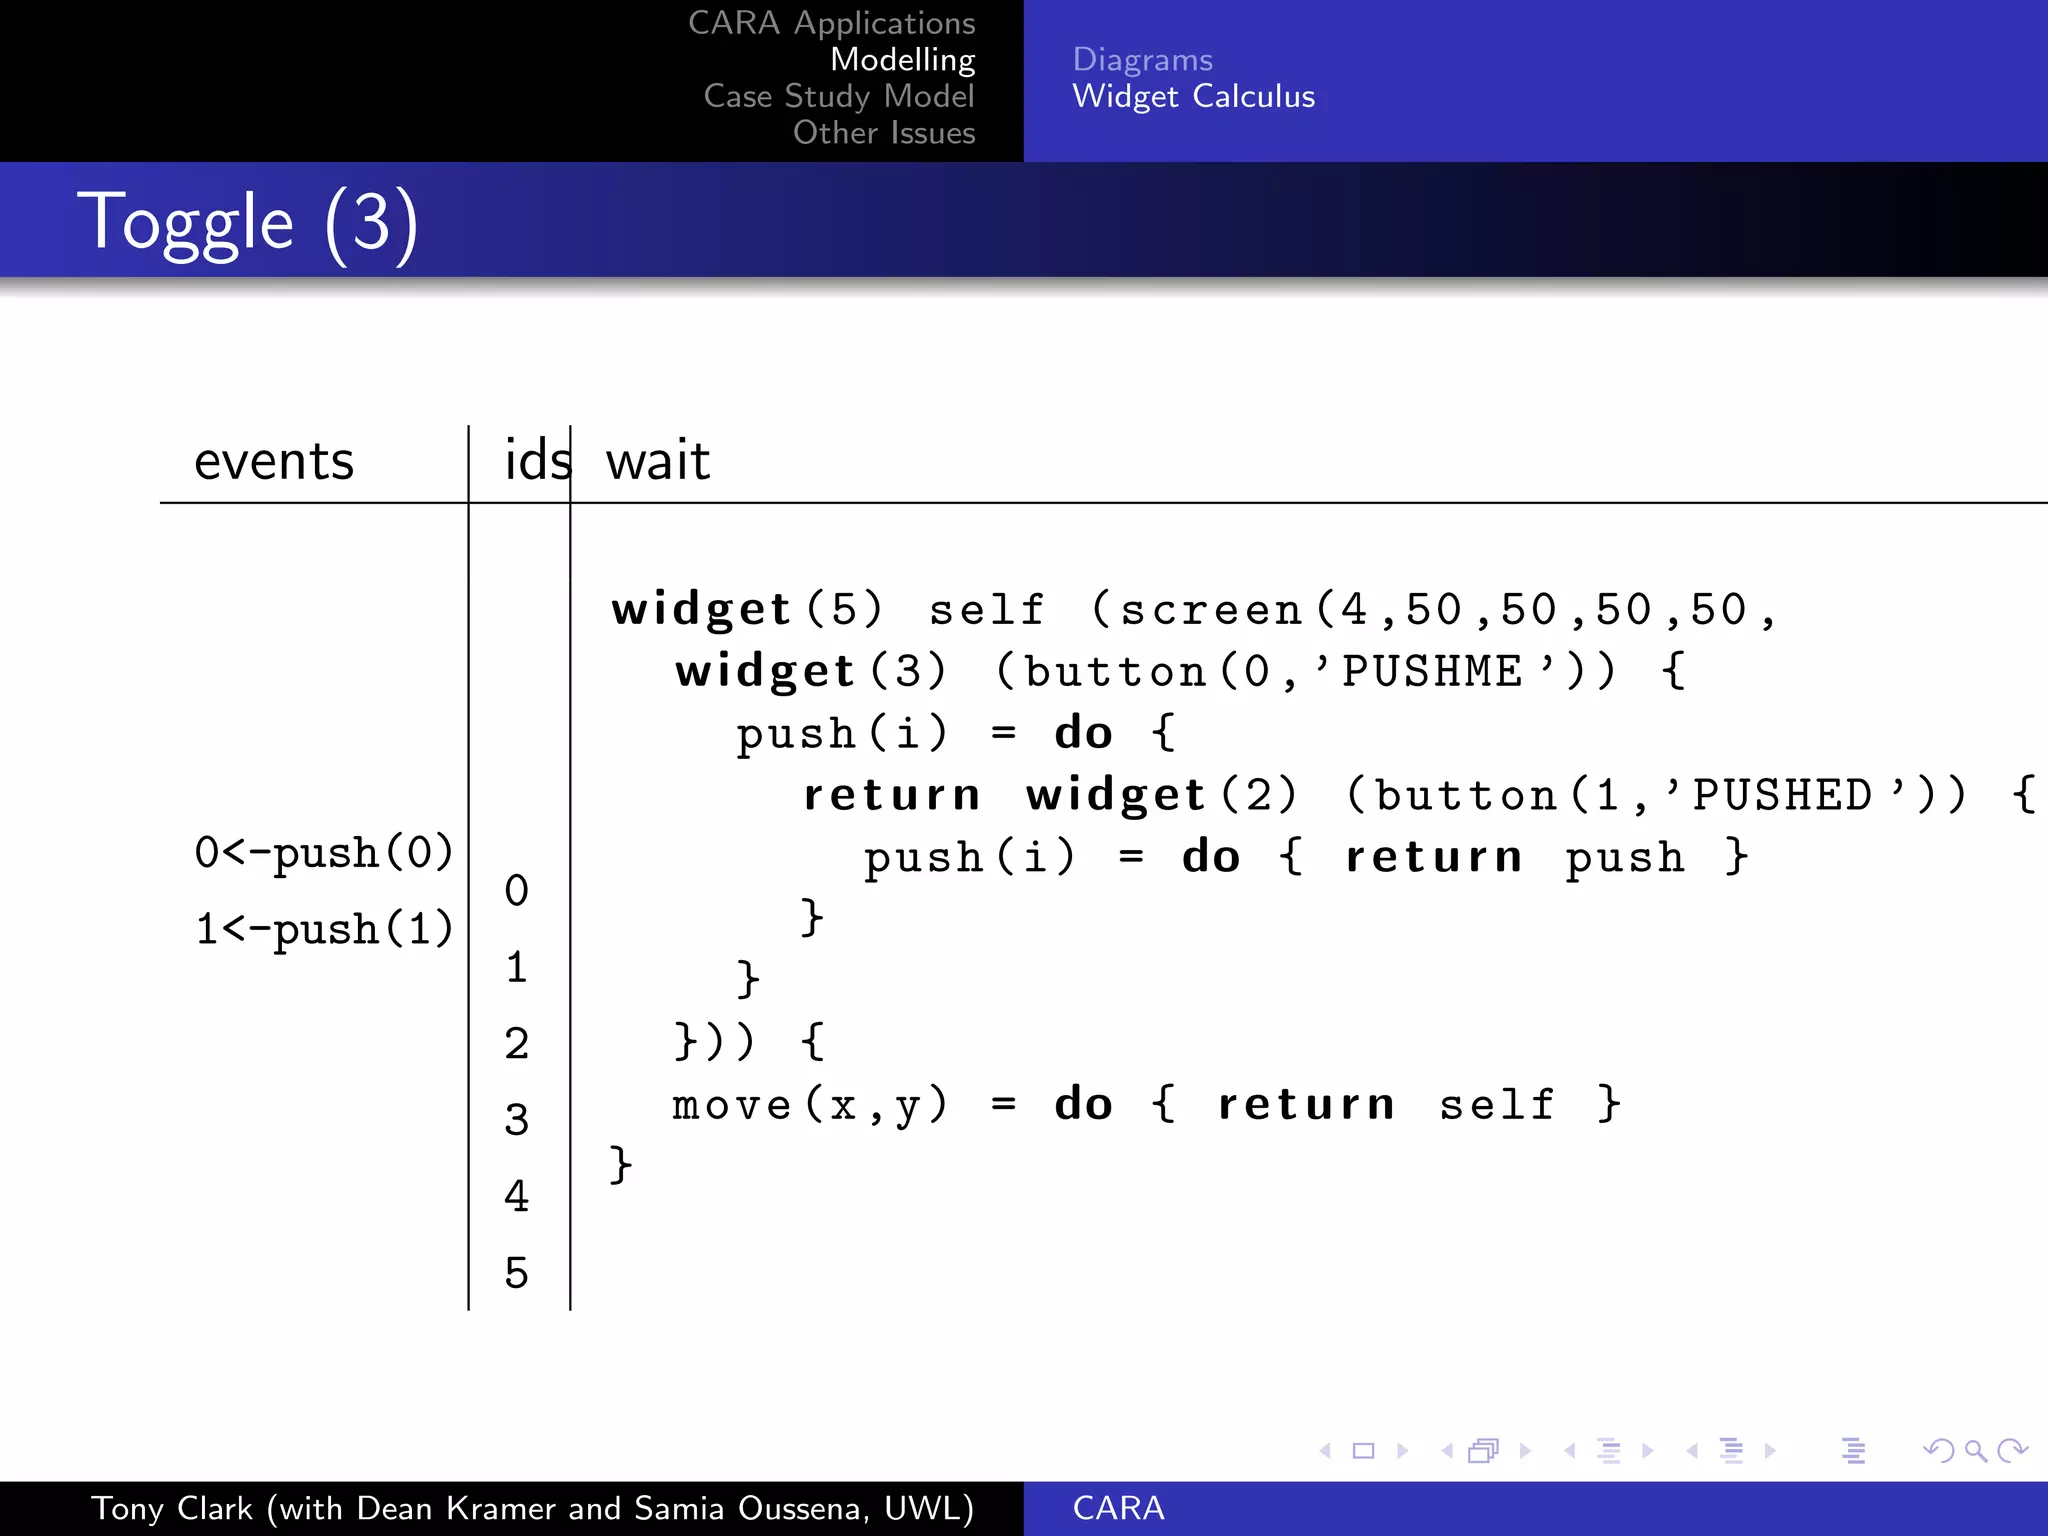
Task: Open the Diagrams subsection
Action: (1142, 60)
